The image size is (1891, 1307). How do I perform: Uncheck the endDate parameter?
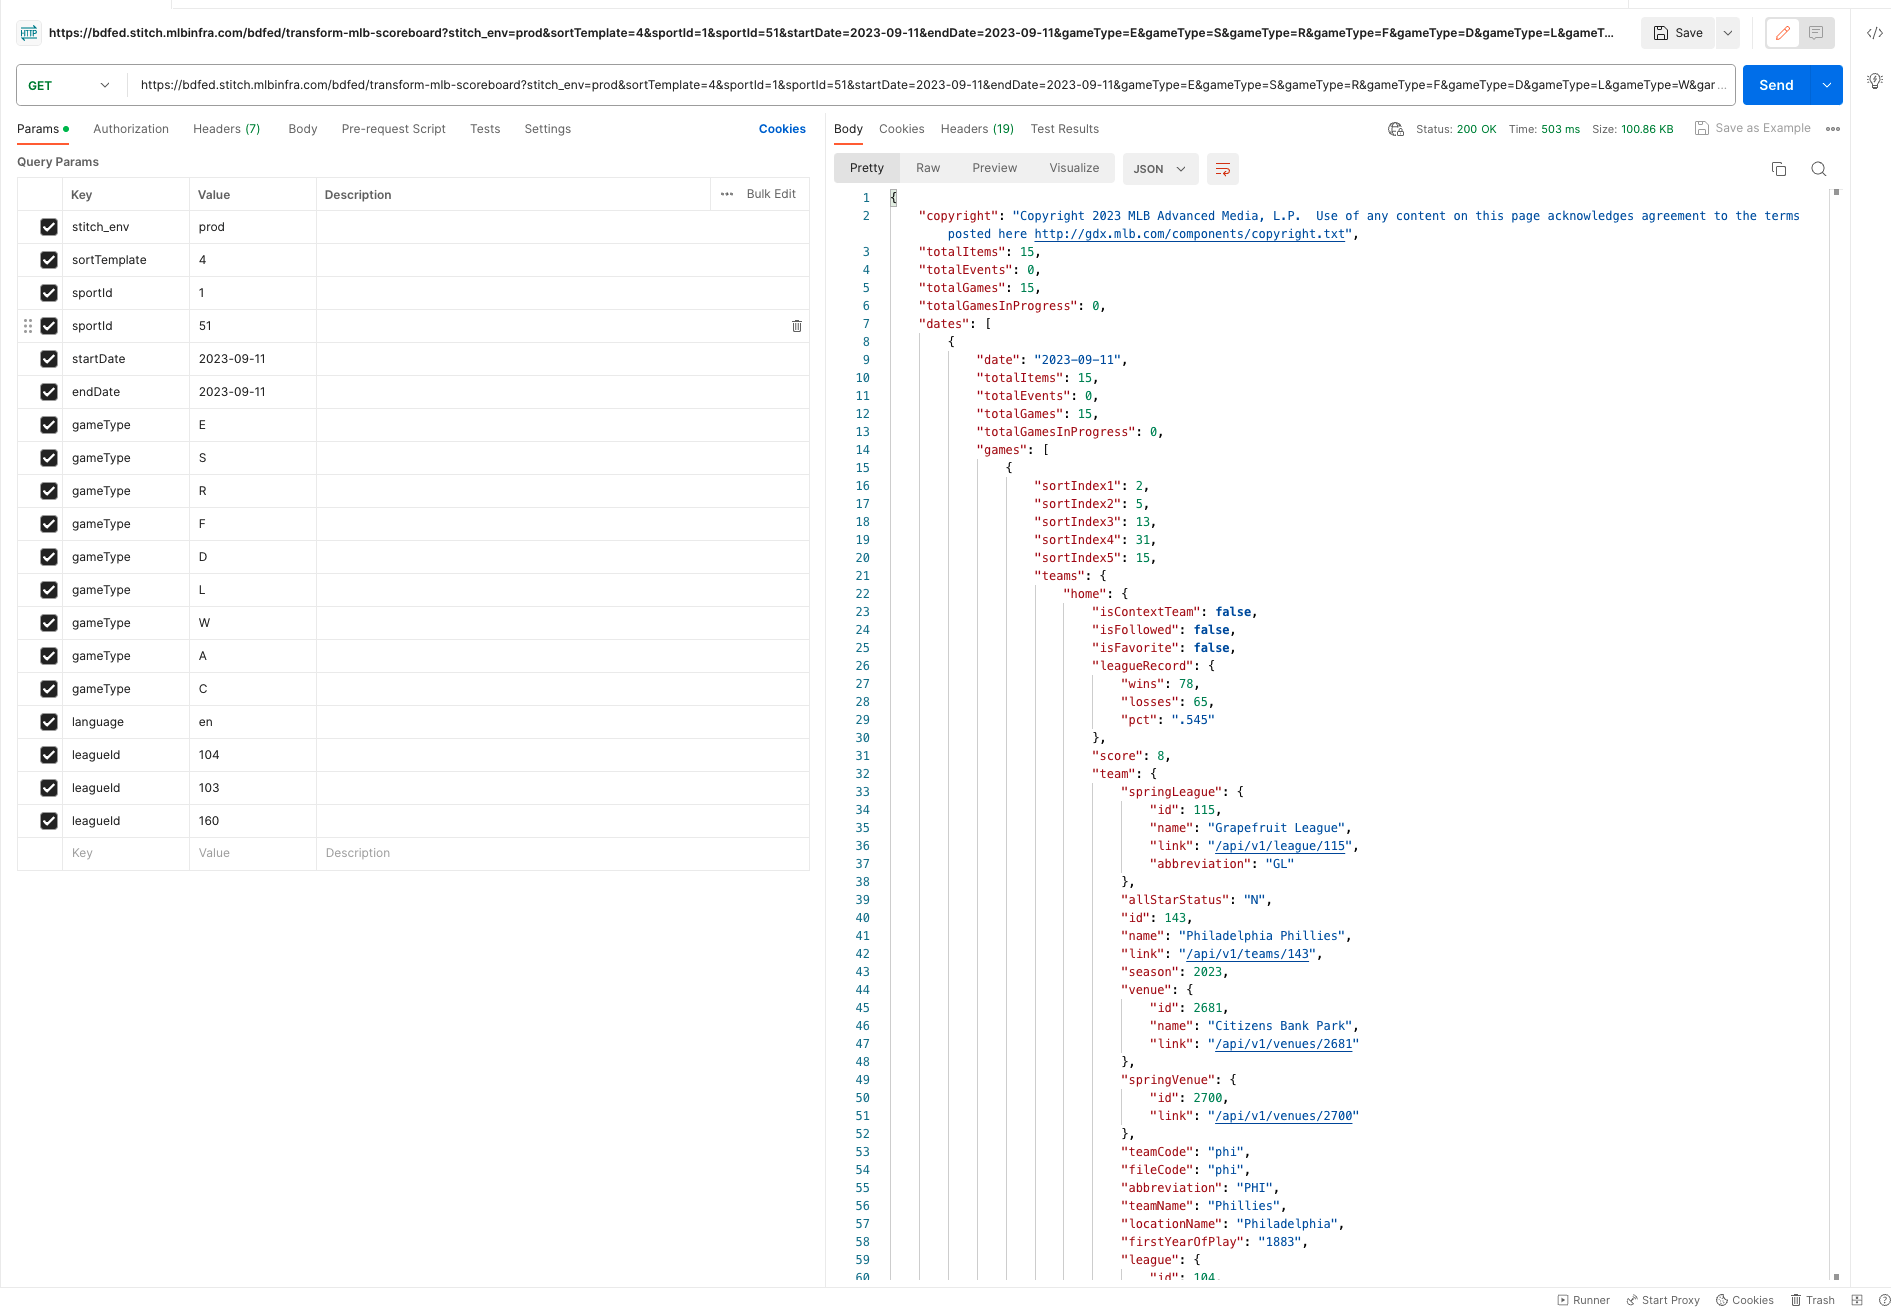pyautogui.click(x=49, y=392)
